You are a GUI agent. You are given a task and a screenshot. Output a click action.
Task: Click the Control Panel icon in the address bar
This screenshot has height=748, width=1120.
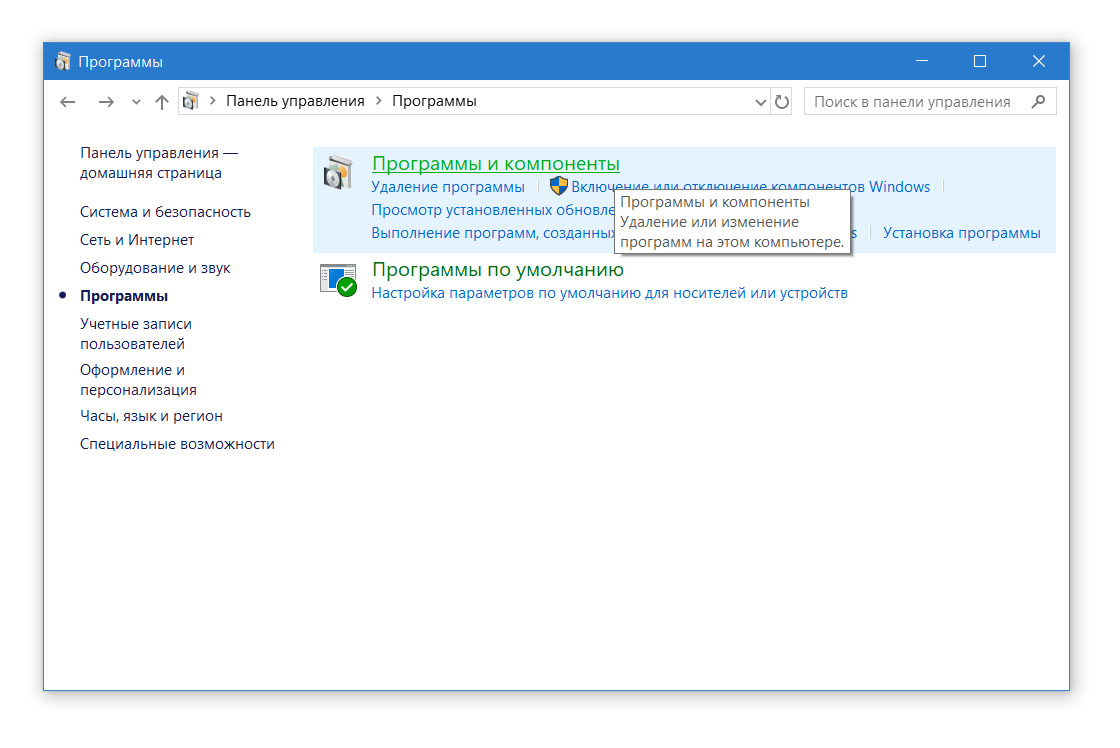click(x=191, y=101)
